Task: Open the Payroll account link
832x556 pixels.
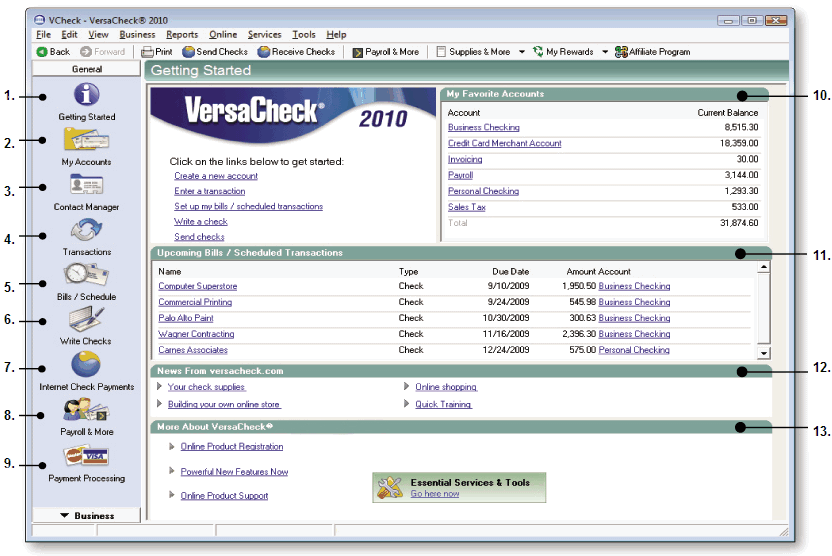Action: (x=460, y=175)
